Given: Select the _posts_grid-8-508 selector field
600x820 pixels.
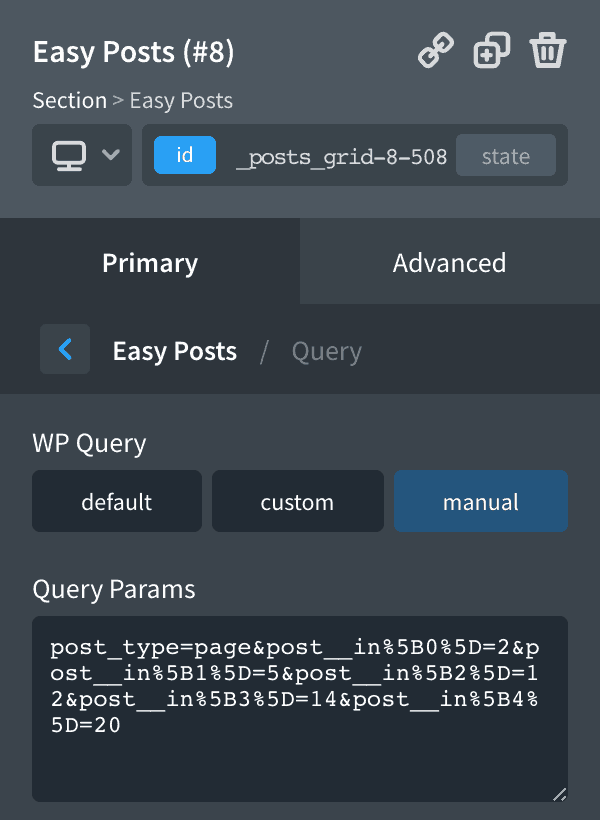Looking at the screenshot, I should [x=342, y=156].
